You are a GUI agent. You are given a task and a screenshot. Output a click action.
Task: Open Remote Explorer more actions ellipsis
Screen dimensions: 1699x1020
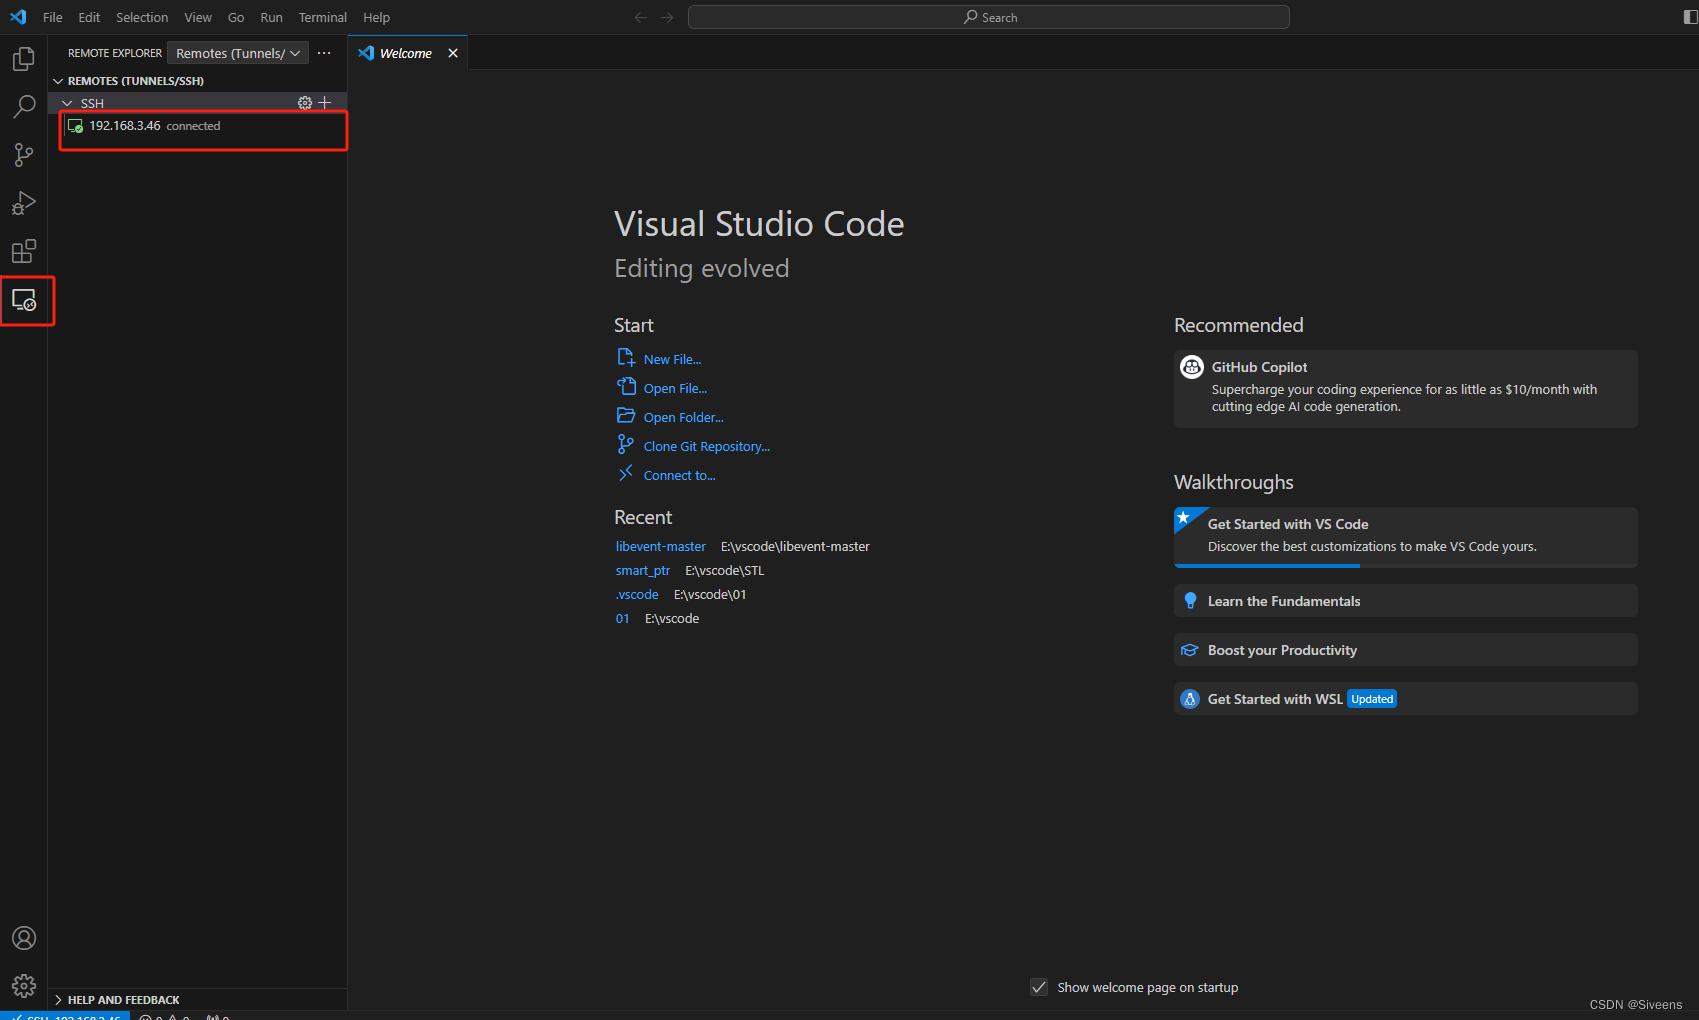coord(324,53)
